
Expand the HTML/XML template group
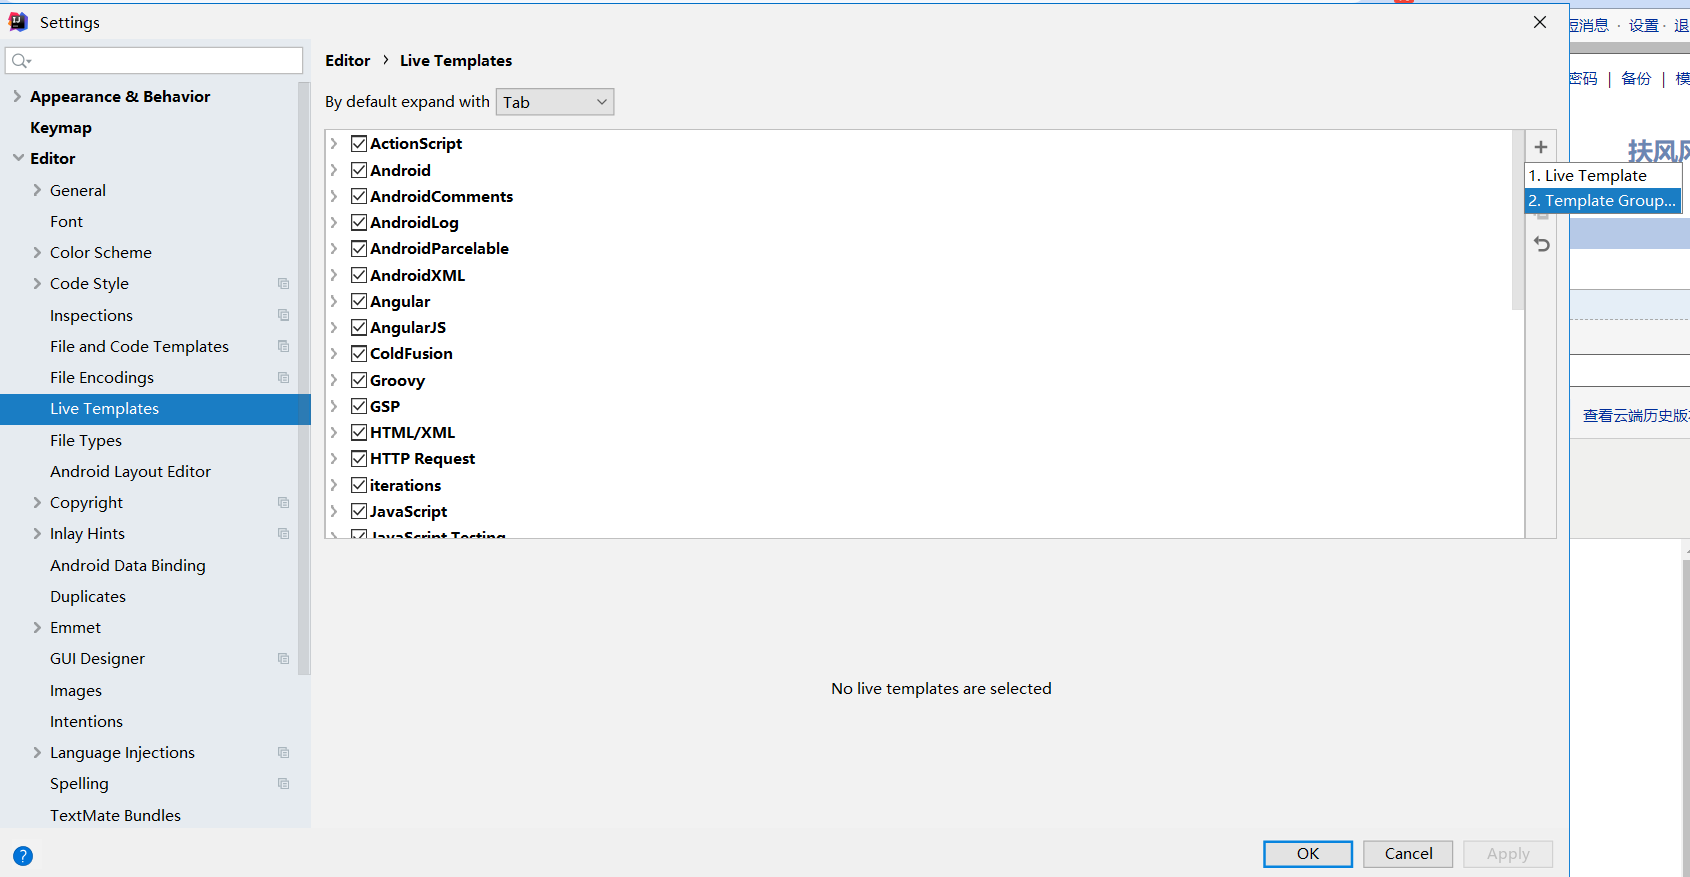pos(335,432)
